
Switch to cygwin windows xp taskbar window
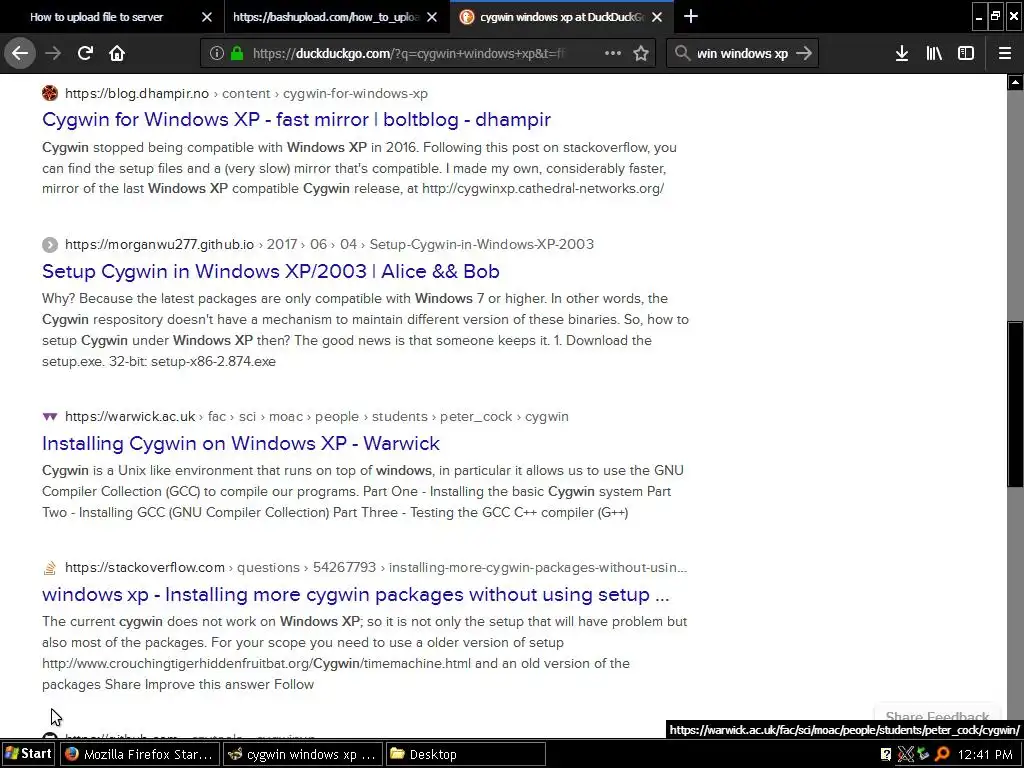(x=302, y=754)
